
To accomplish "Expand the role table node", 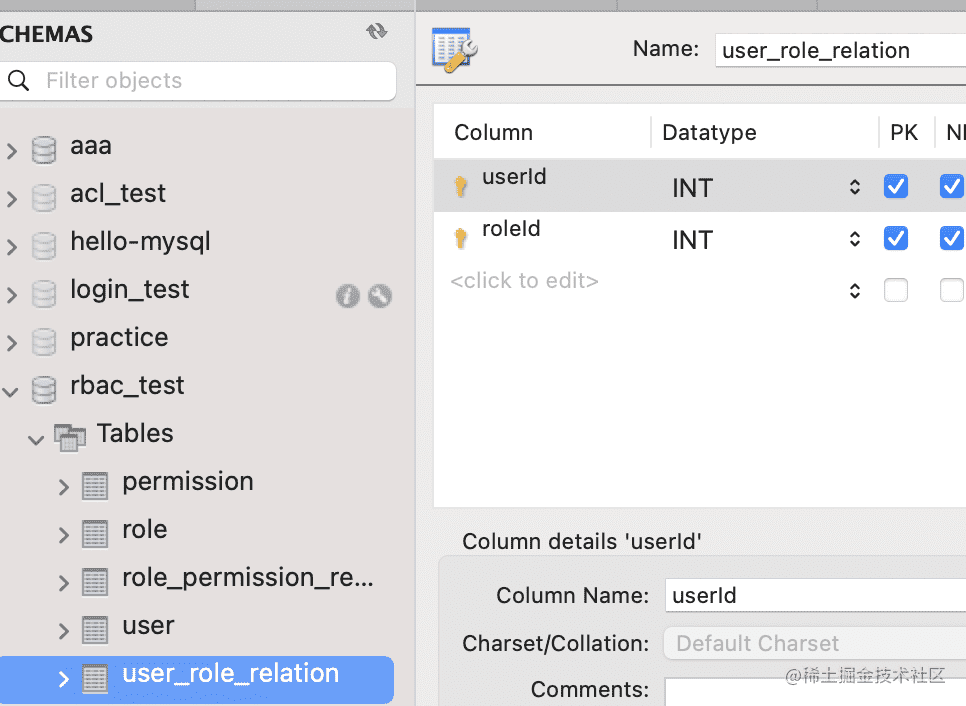I will pyautogui.click(x=64, y=535).
